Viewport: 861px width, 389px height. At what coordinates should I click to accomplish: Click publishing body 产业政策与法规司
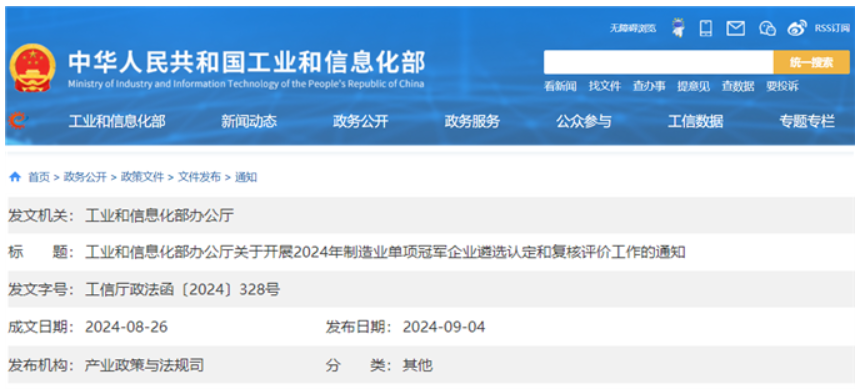pyautogui.click(x=144, y=365)
